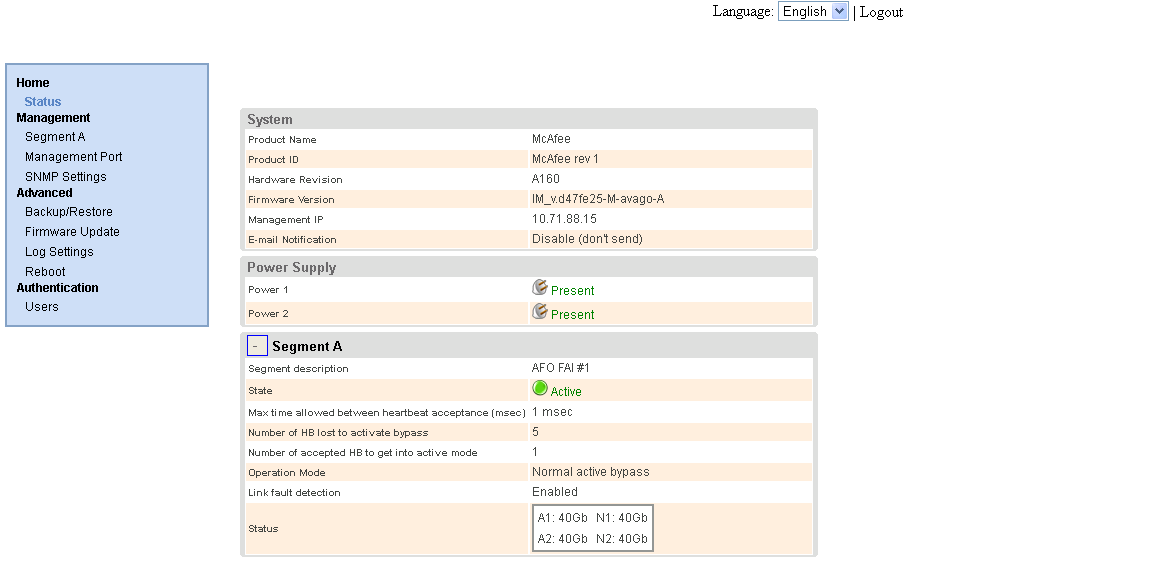Viewport: 1164px width, 579px height.
Task: Go to Management Port settings
Action: (x=73, y=157)
